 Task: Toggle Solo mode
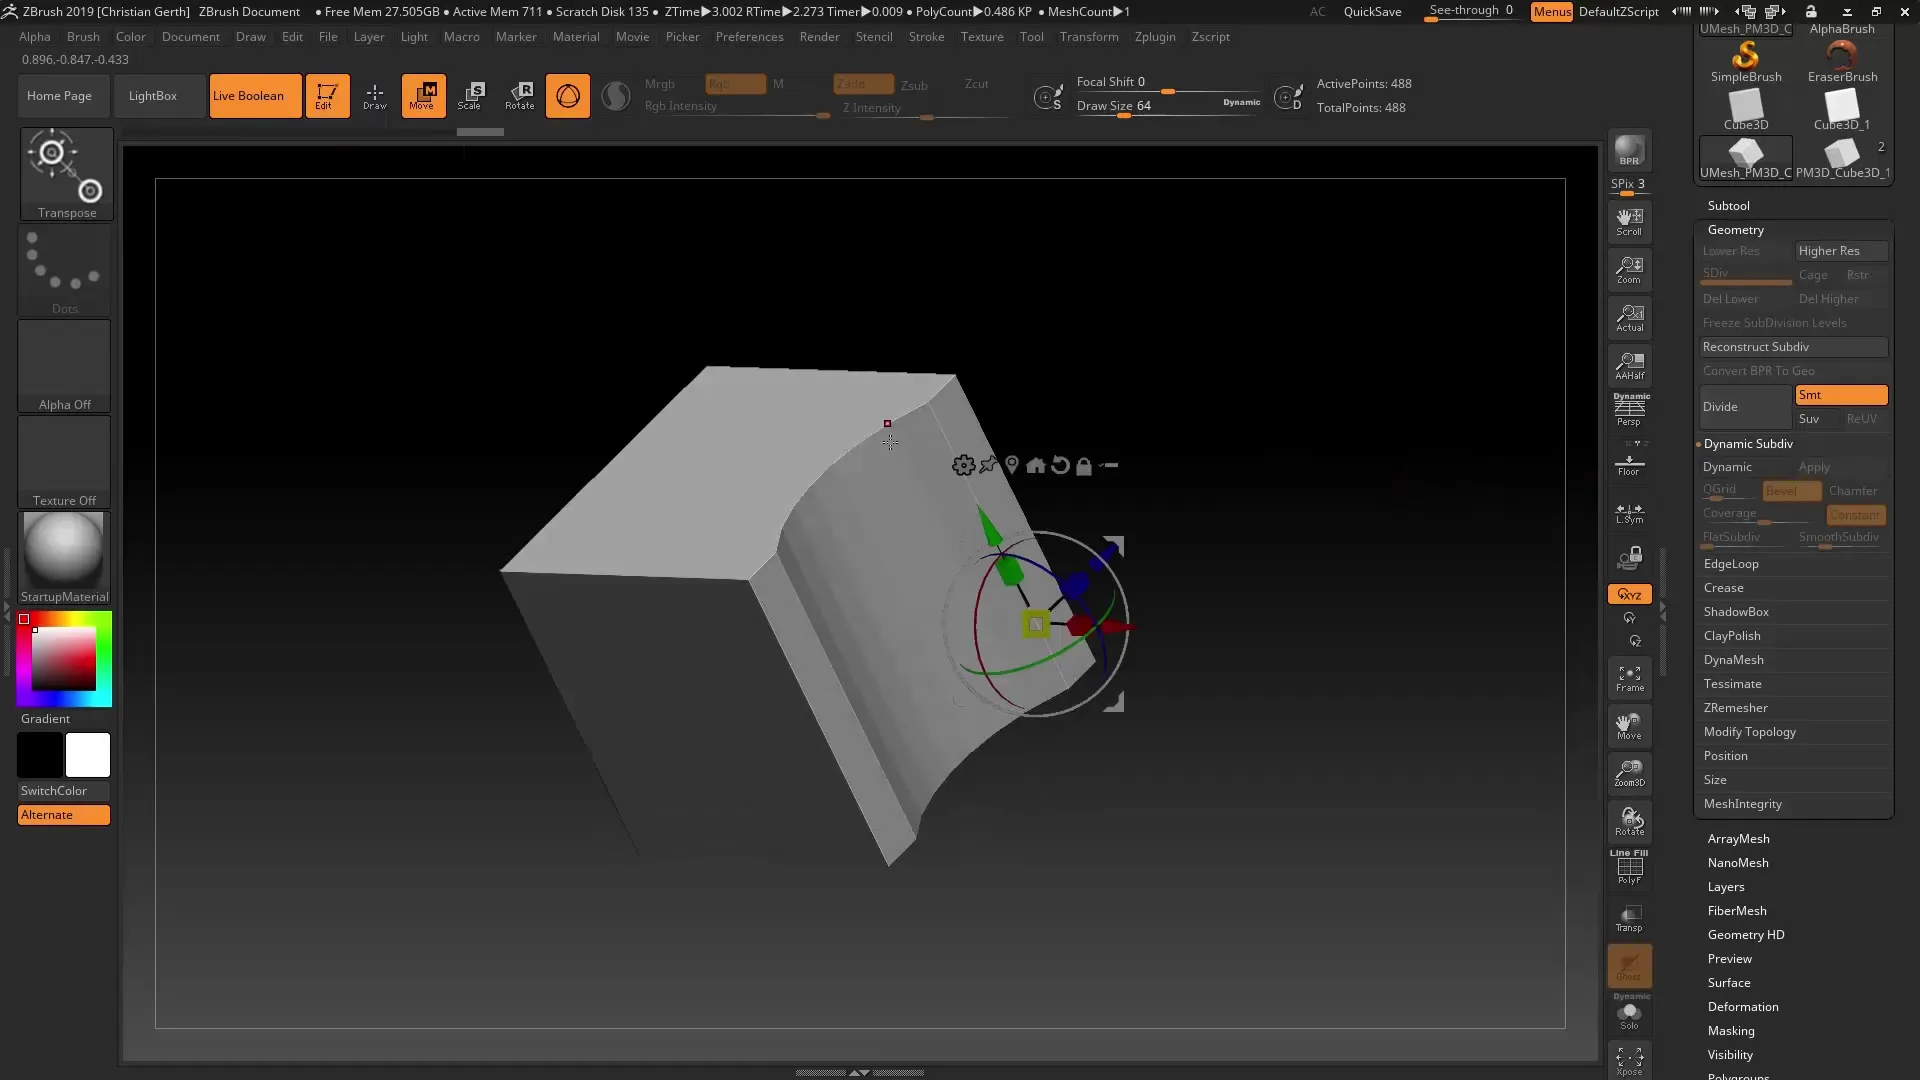coord(1629,1014)
